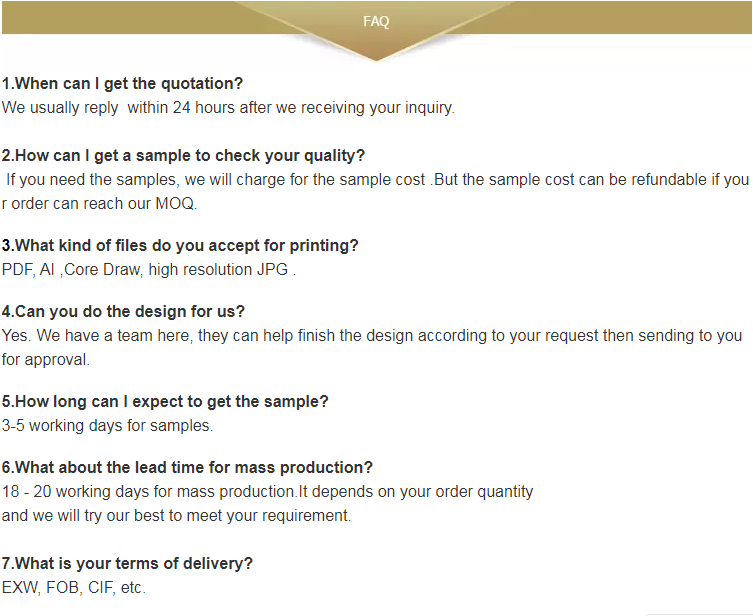The image size is (753, 616).
Task: Click the 18 - 20 working days line
Action: click(x=267, y=492)
